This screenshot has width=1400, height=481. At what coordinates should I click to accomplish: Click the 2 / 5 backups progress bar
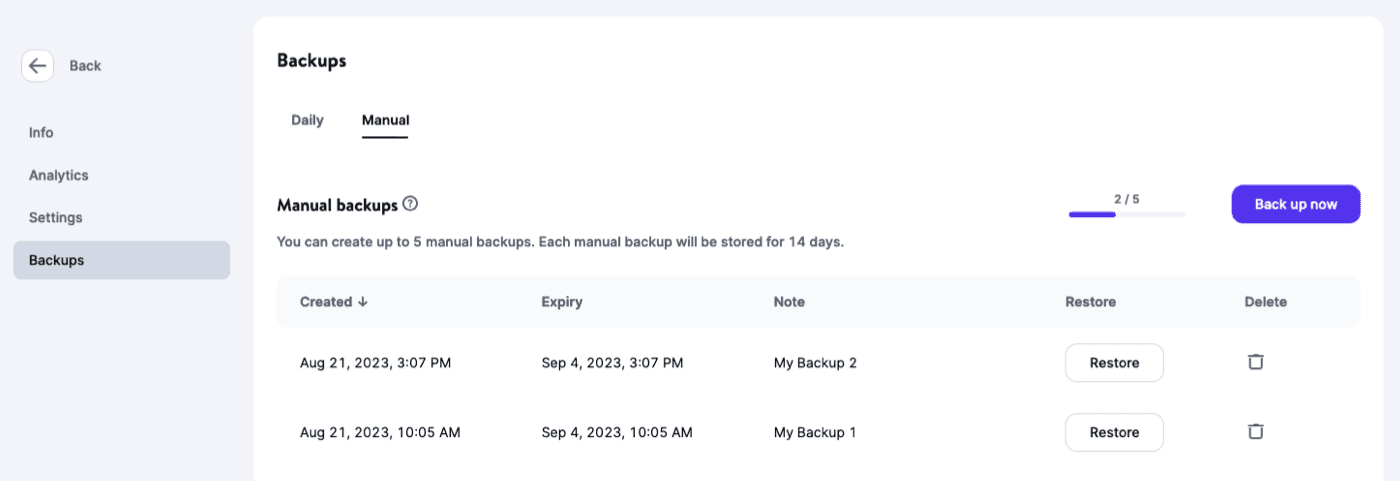1126,214
